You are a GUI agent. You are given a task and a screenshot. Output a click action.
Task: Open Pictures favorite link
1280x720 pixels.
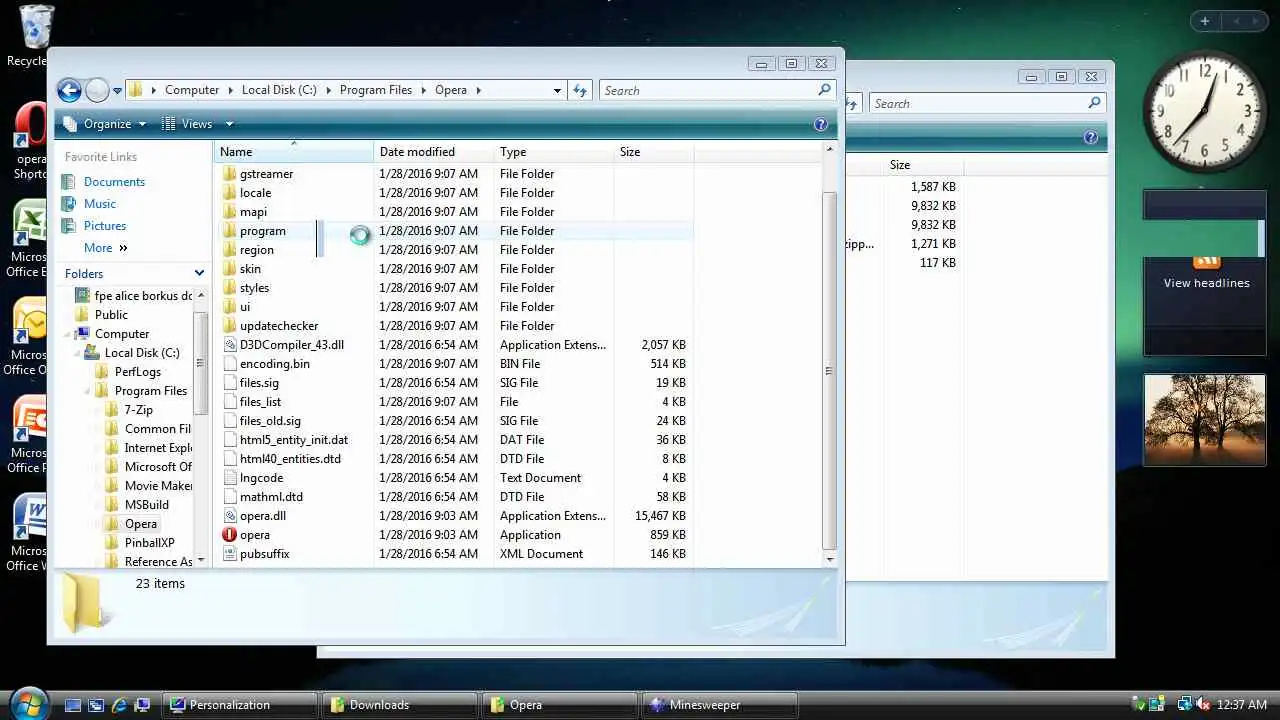point(105,226)
